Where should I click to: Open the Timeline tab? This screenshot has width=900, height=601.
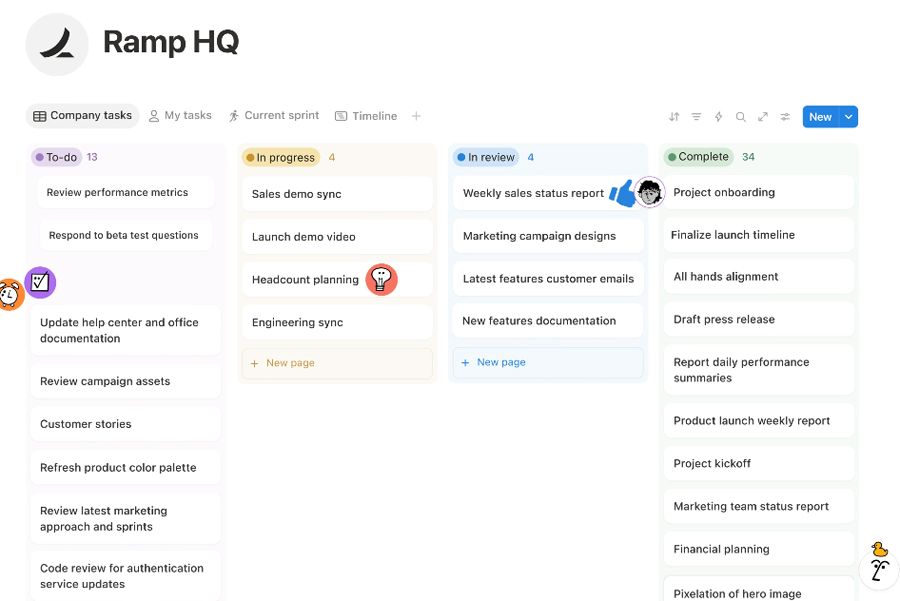pos(366,116)
